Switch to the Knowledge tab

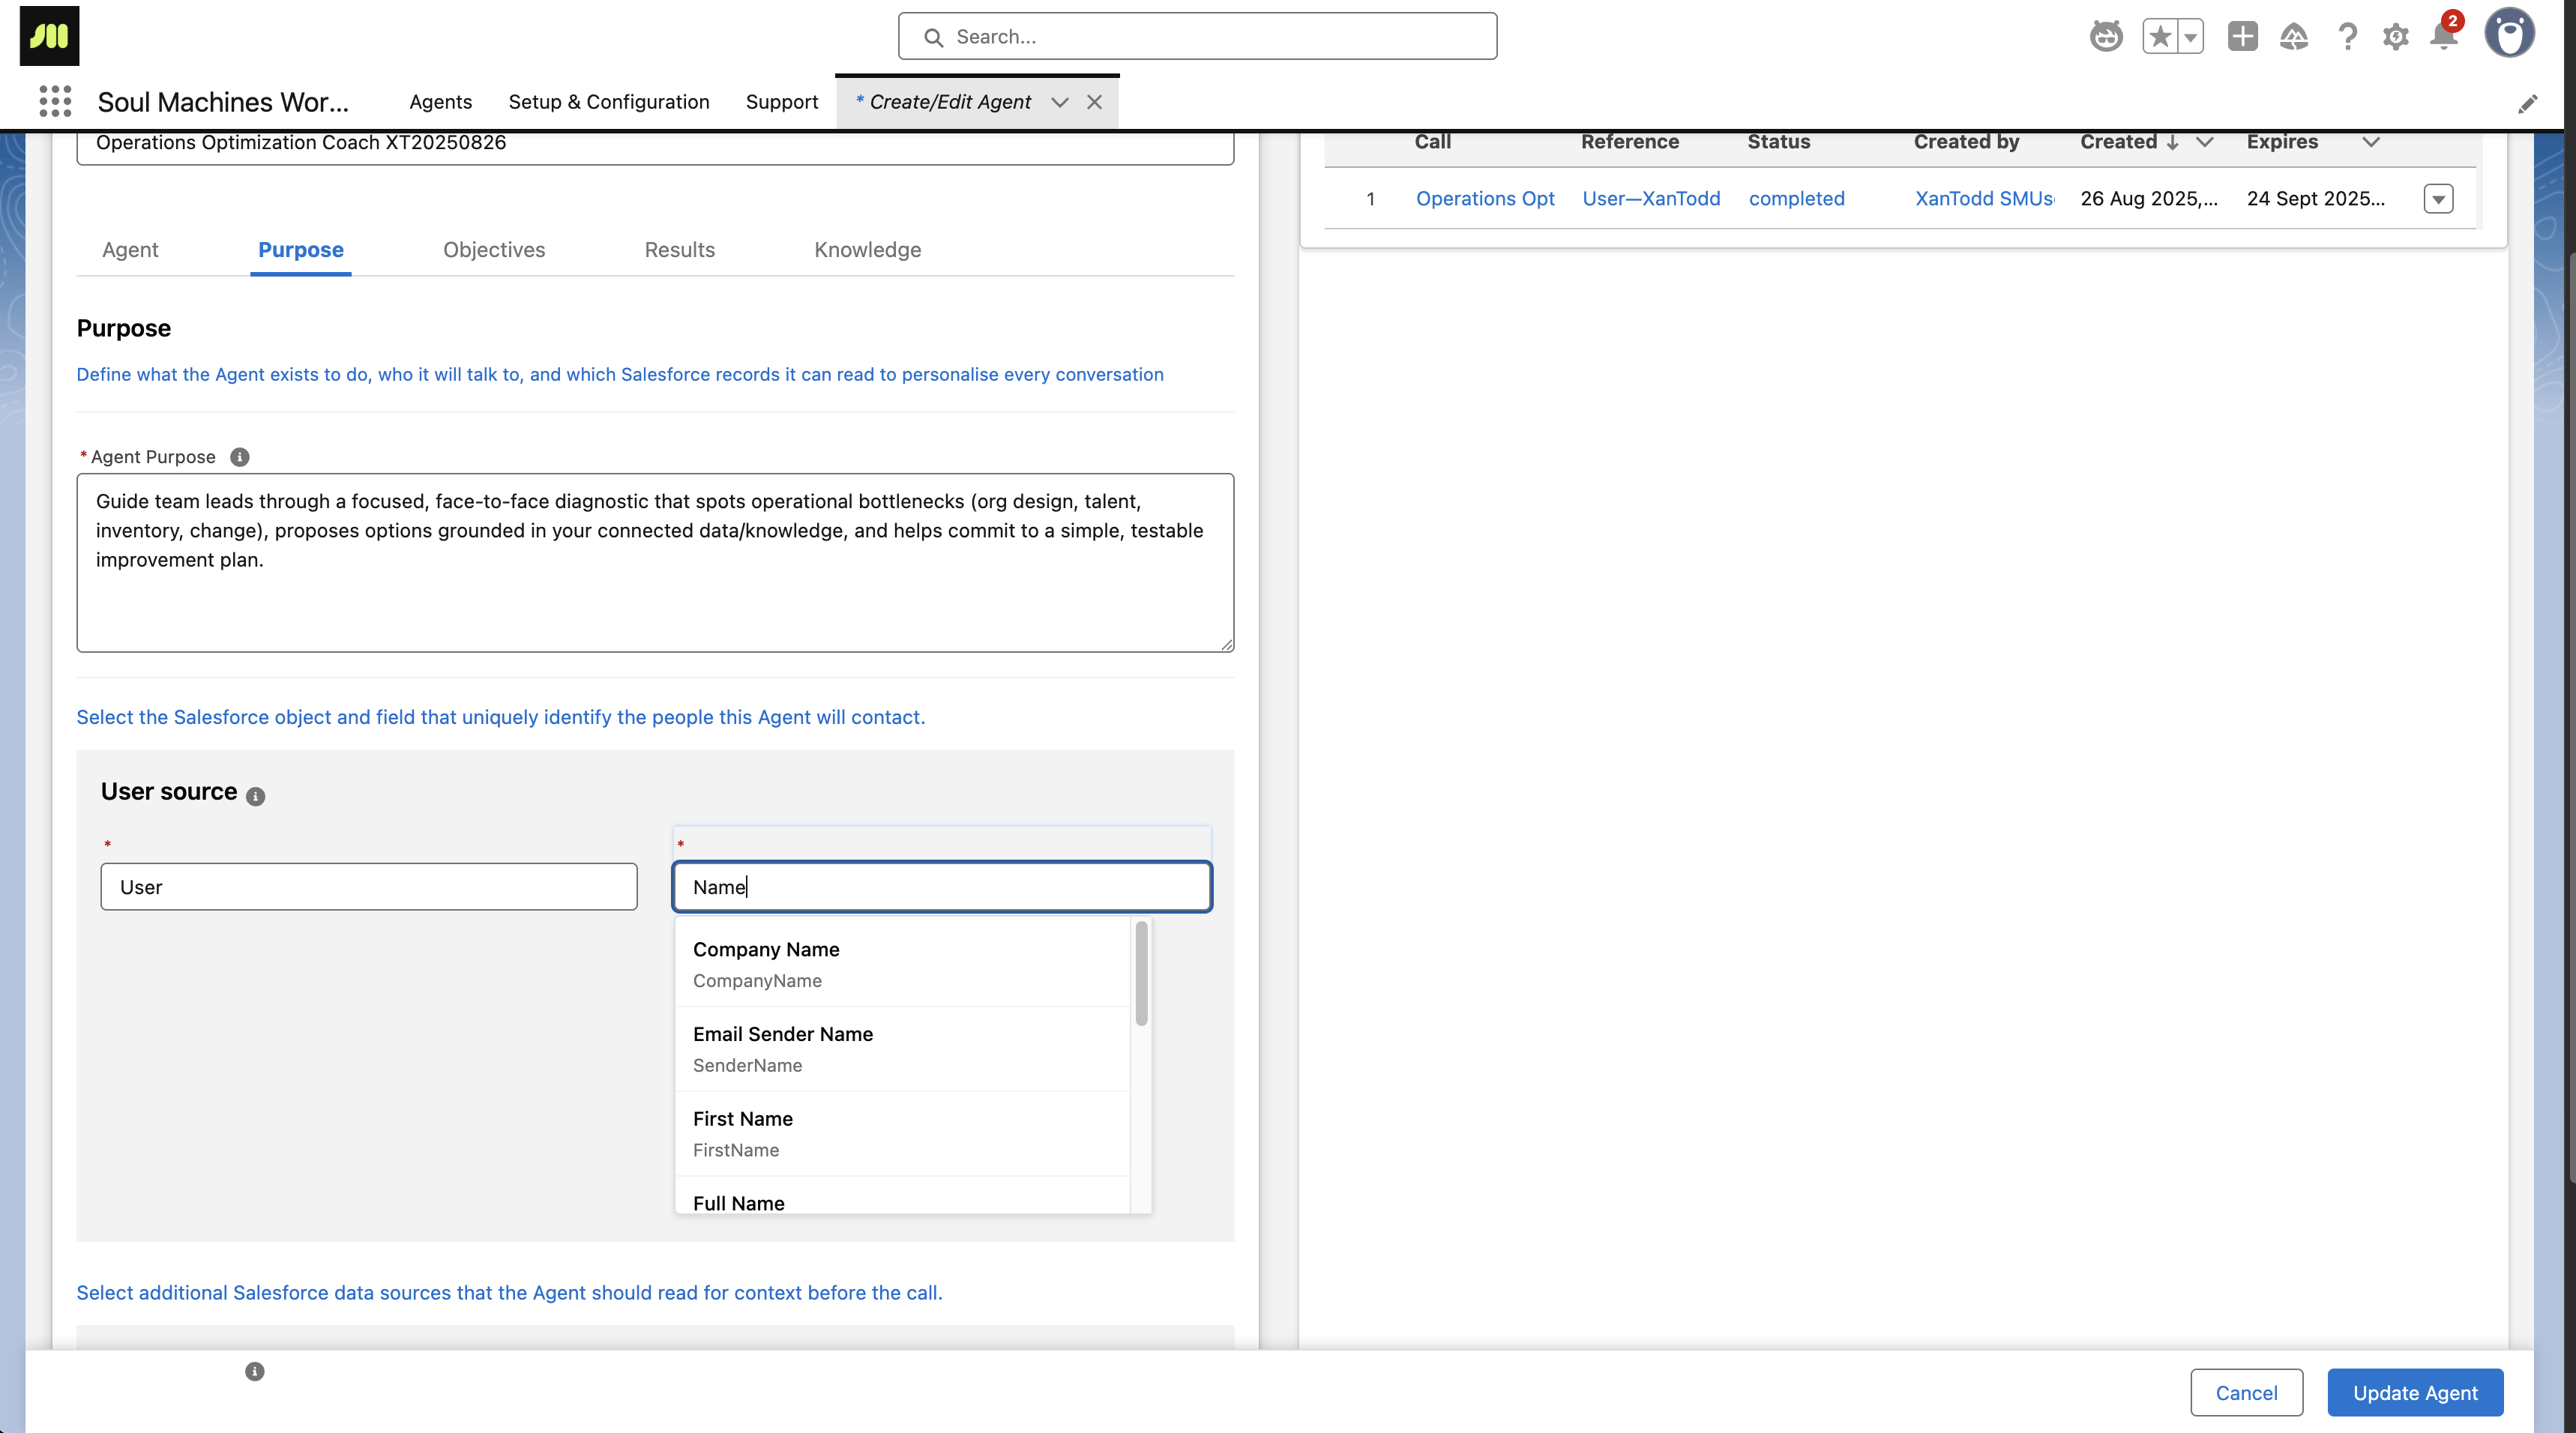click(867, 249)
